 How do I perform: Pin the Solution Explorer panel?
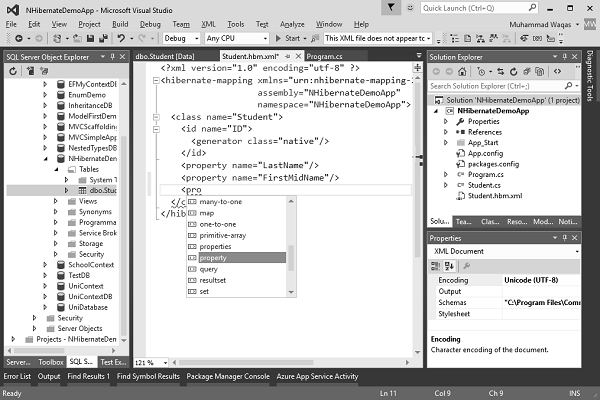(x=565, y=57)
